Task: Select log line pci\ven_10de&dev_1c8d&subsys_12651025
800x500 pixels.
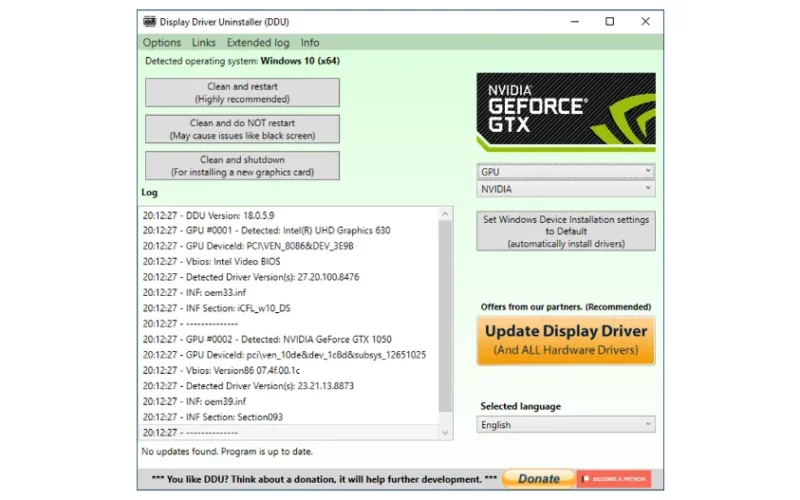Action: click(x=288, y=355)
